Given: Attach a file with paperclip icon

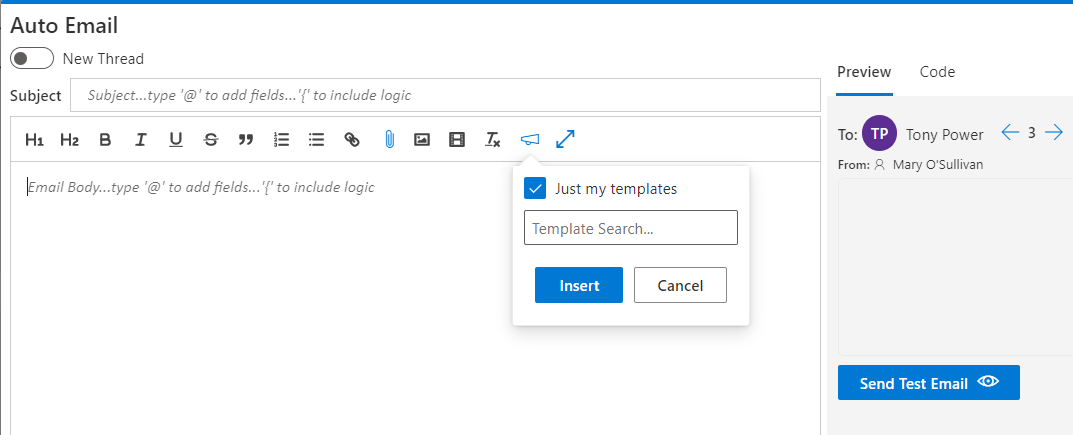Looking at the screenshot, I should tap(389, 140).
